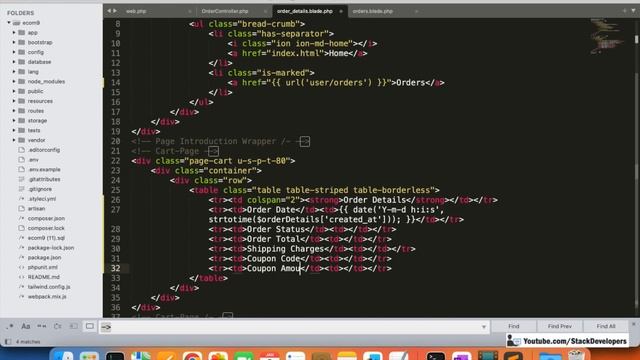Switch to the OrderController.php tab
The width and height of the screenshot is (640, 360).
(x=224, y=11)
